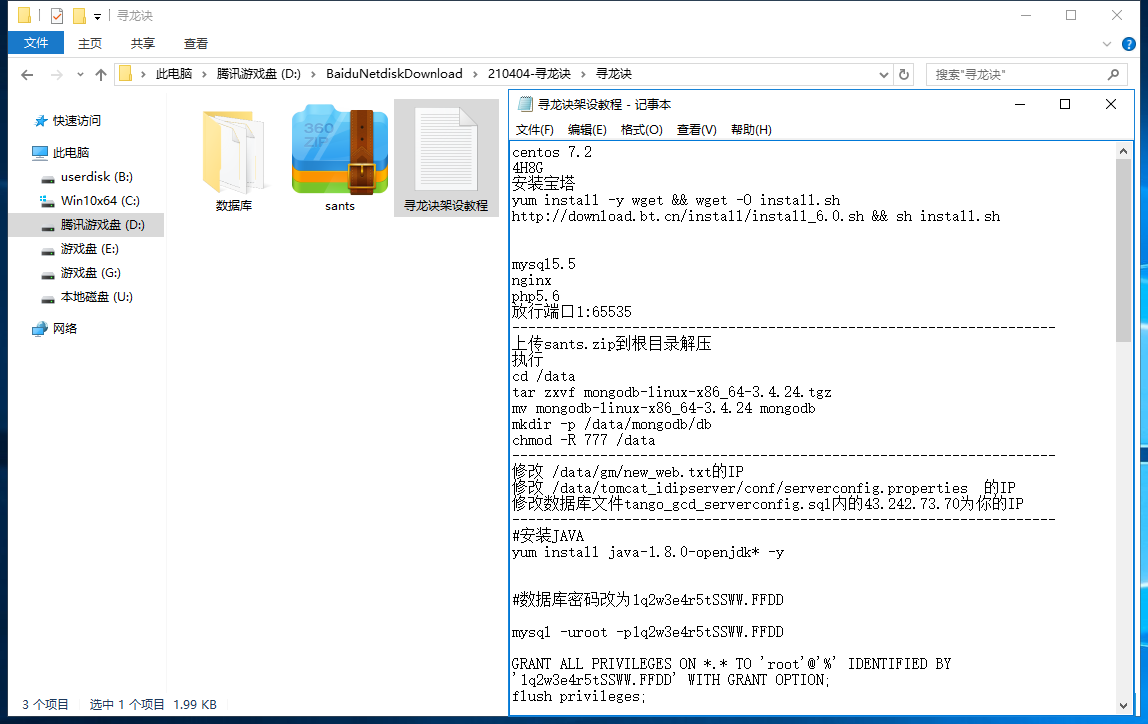Screen dimensions: 1148x724
Task: Open address bar history dropdown
Action: point(884,75)
